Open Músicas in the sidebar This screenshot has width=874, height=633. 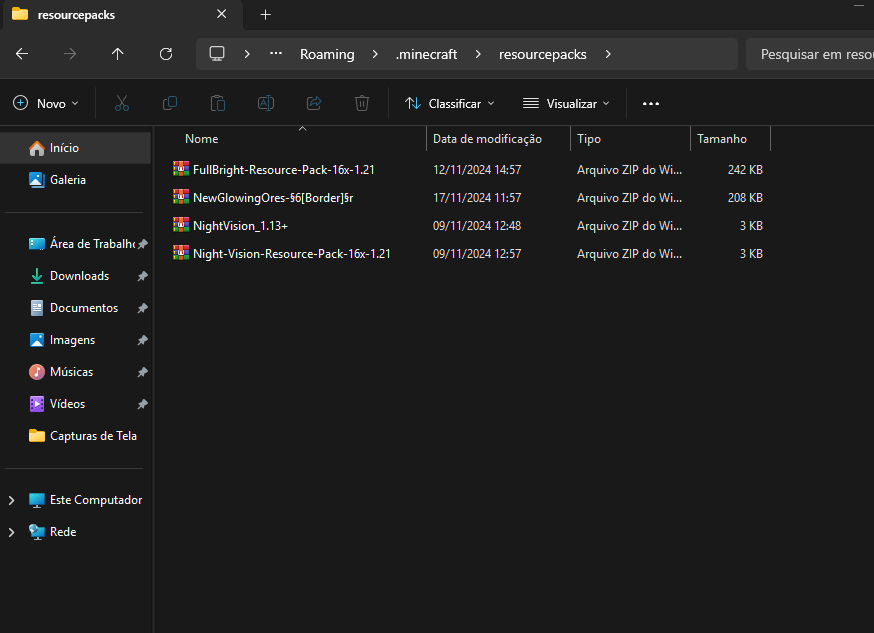76,372
